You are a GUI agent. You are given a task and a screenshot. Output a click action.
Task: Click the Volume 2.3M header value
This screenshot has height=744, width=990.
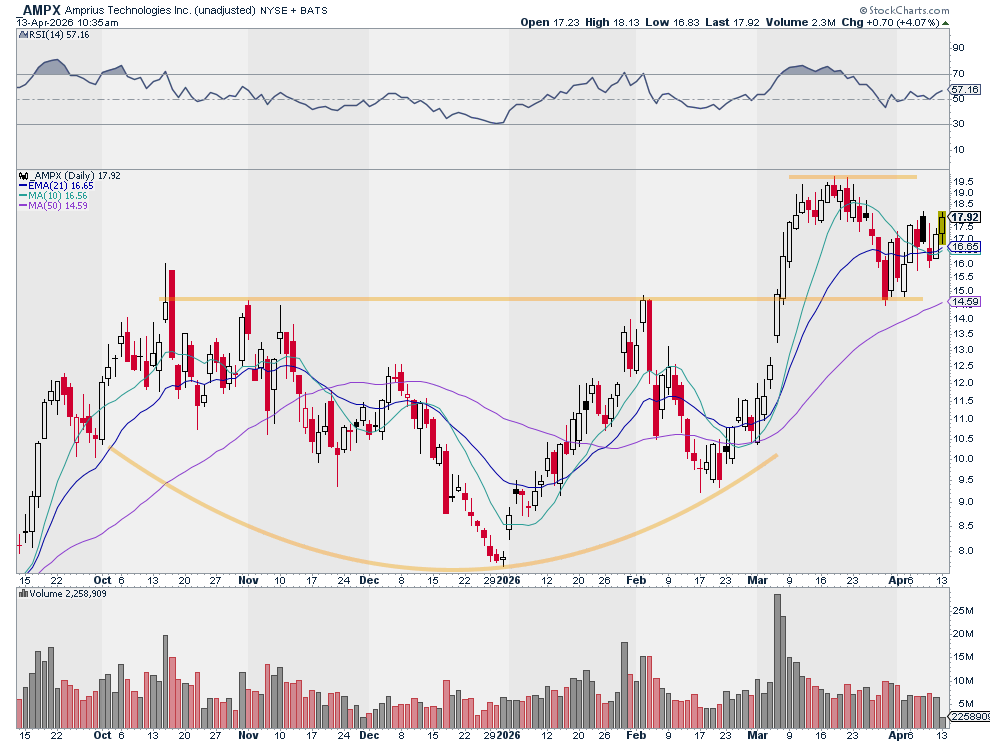click(801, 22)
